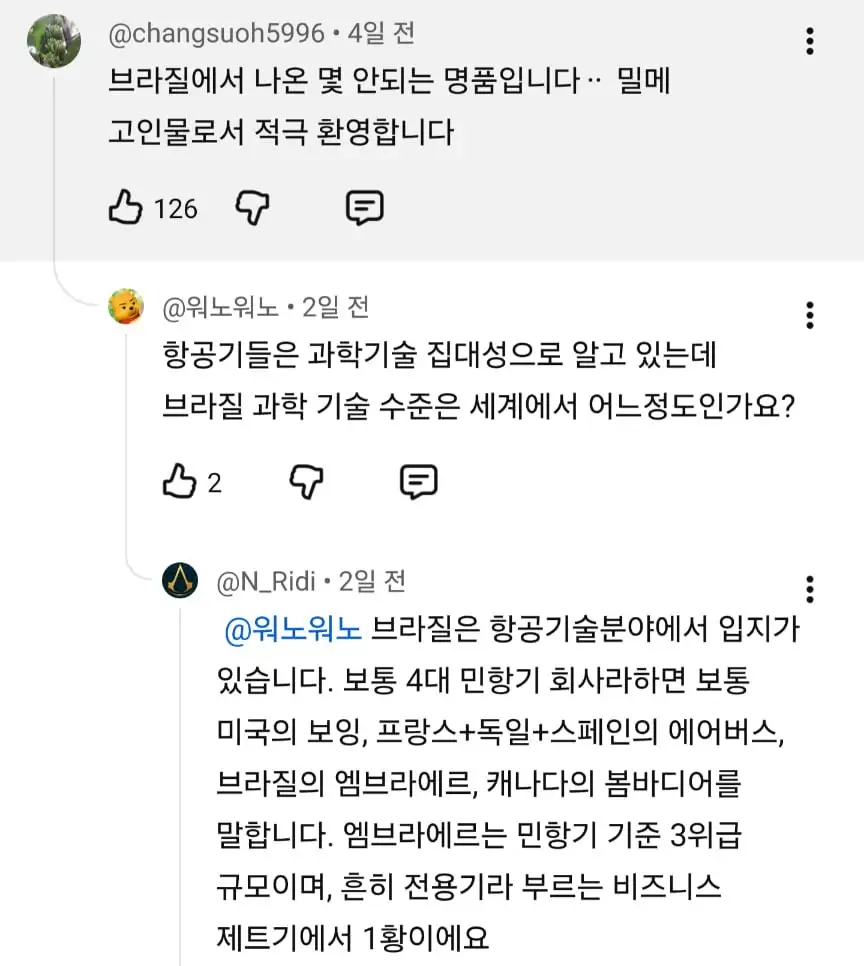Like the comment by @changsuoh5996

coord(125,208)
